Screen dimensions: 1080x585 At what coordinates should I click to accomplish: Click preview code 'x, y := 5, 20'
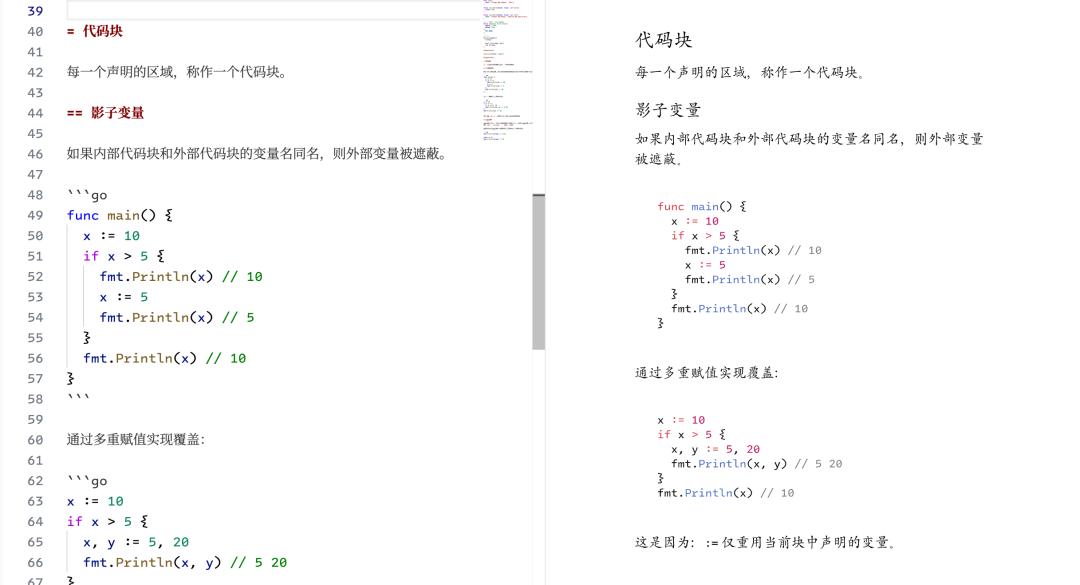pos(715,449)
